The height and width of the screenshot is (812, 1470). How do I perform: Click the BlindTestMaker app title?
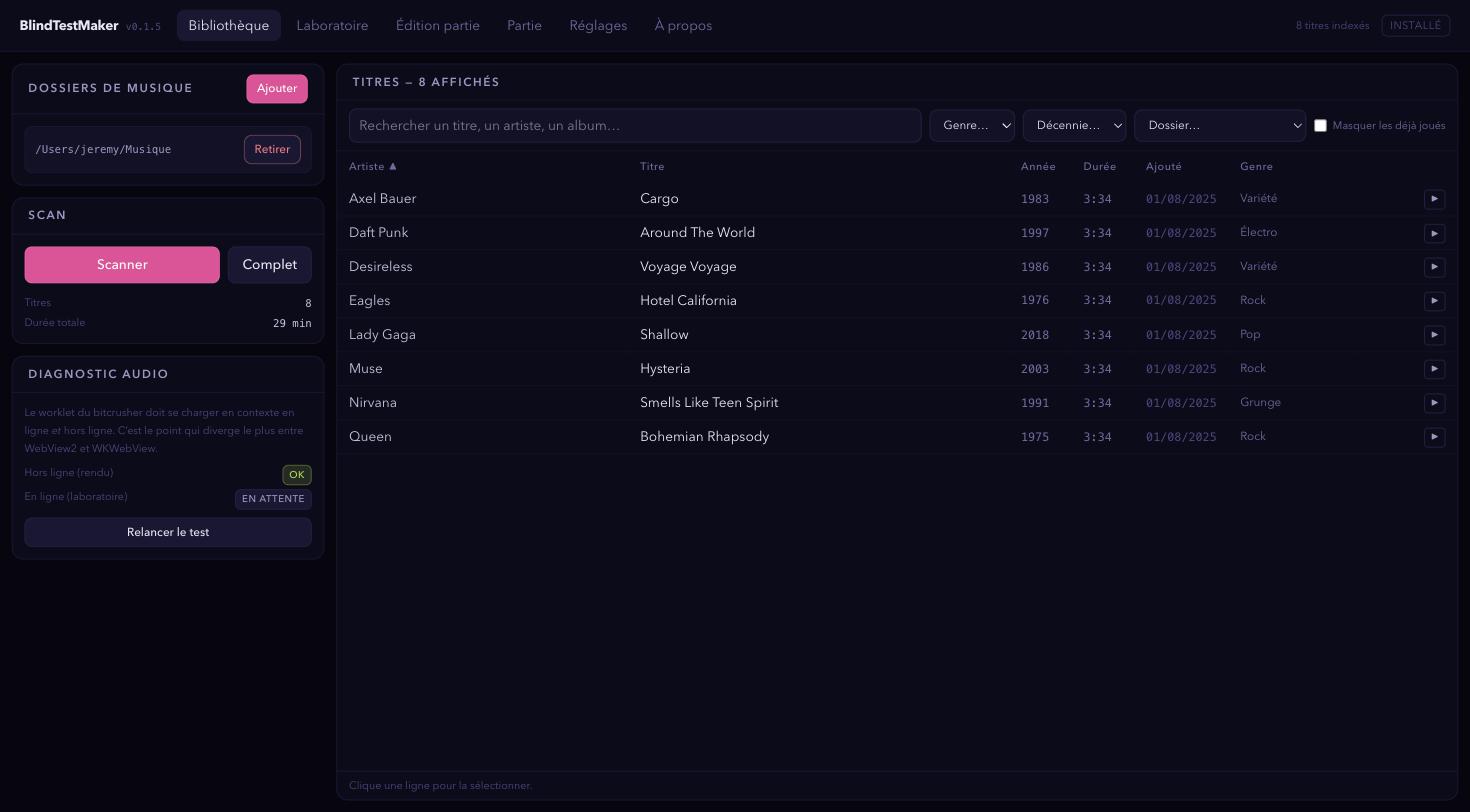69,26
